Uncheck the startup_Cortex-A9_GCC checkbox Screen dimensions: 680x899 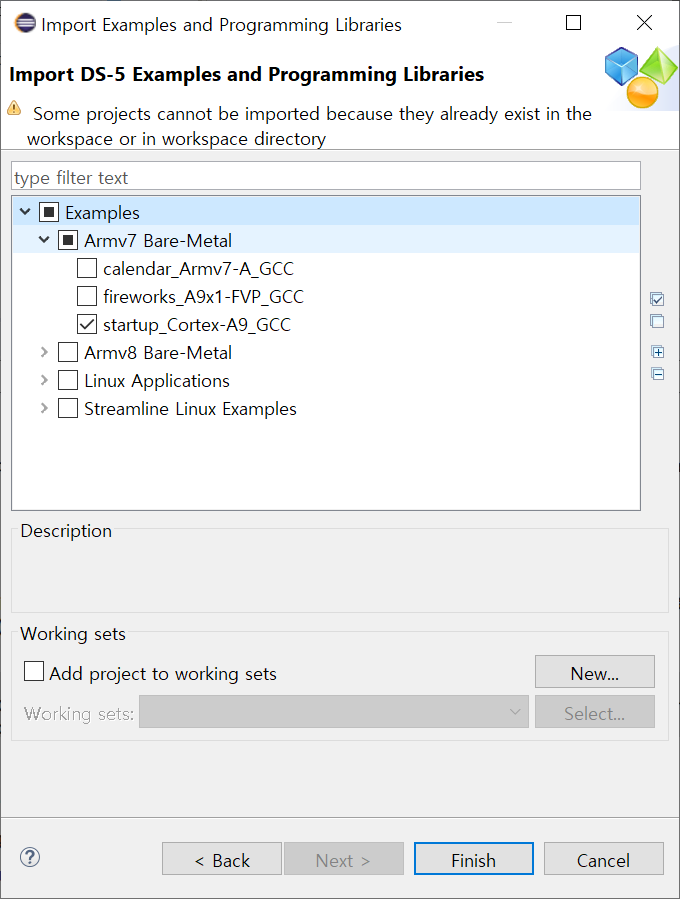[x=87, y=325]
